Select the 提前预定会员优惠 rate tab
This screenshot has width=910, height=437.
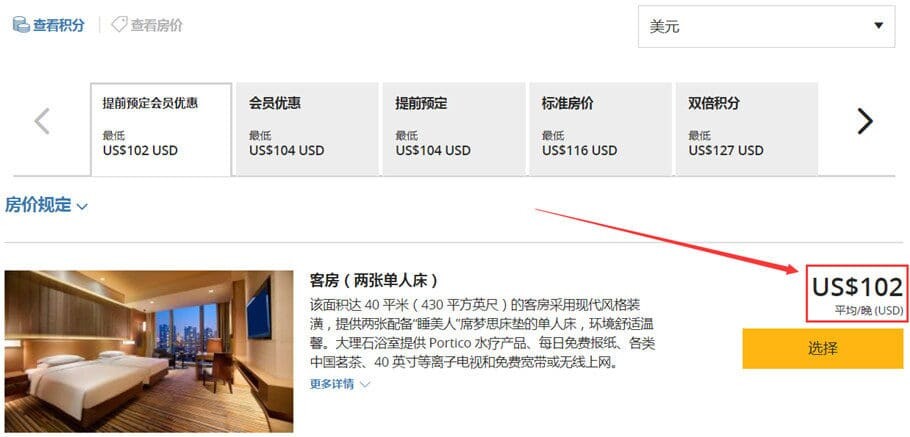[161, 129]
